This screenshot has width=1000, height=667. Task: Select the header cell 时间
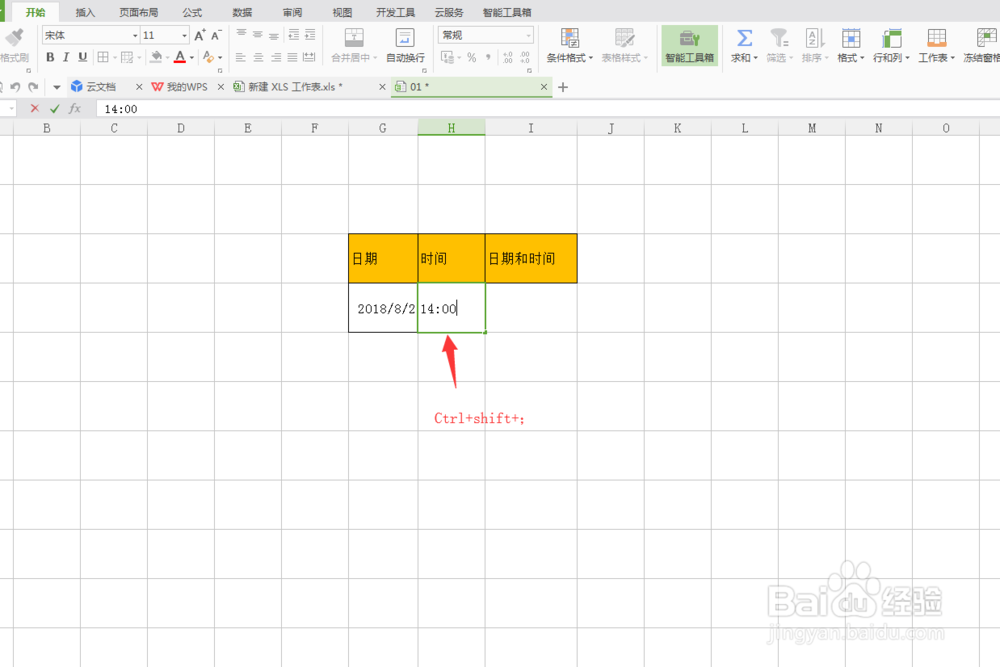coord(452,258)
